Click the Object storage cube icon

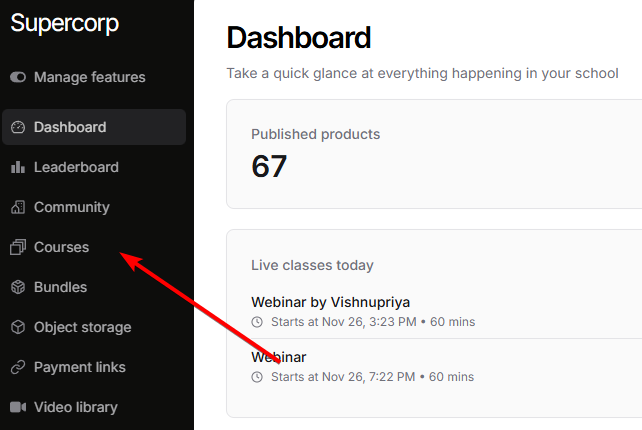pos(17,327)
